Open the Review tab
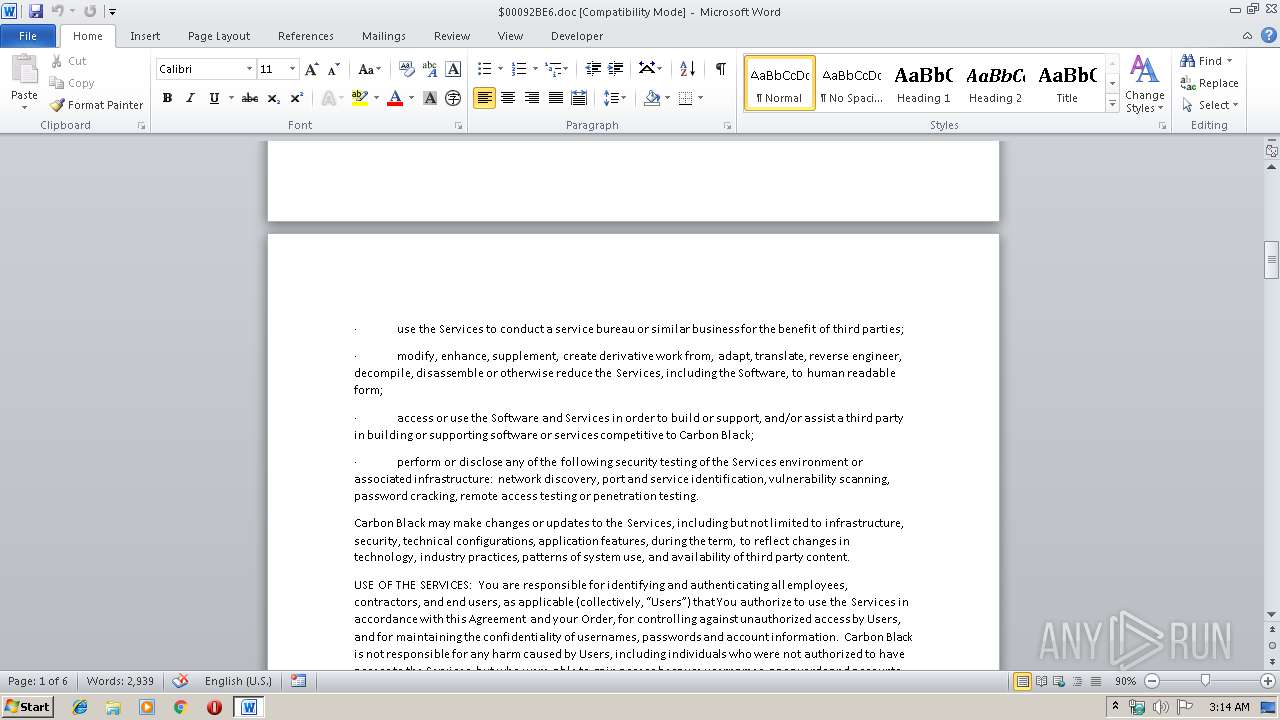This screenshot has width=1280, height=720. coord(452,36)
